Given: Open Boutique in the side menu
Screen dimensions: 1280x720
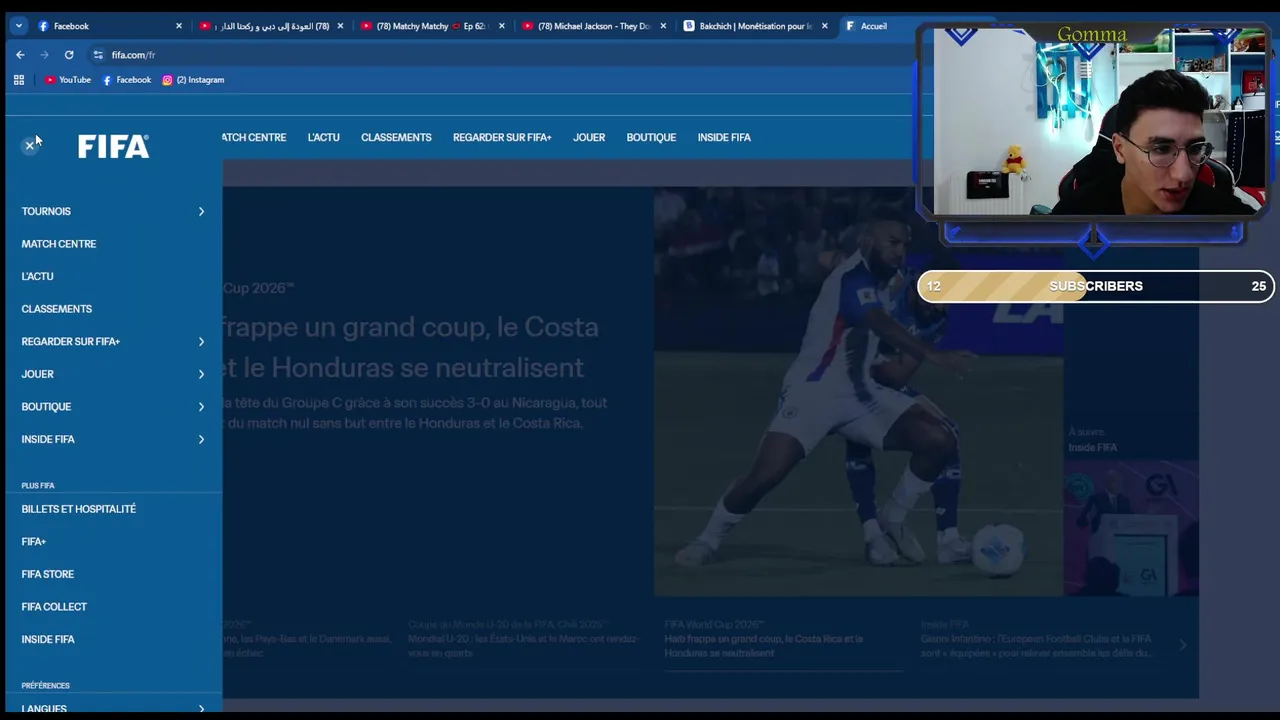Looking at the screenshot, I should 46,407.
